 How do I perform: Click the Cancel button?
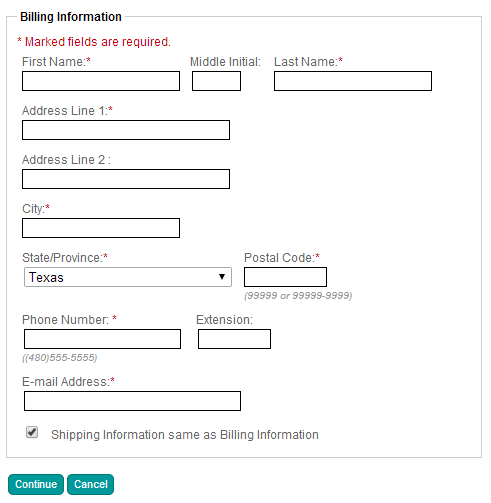click(91, 484)
